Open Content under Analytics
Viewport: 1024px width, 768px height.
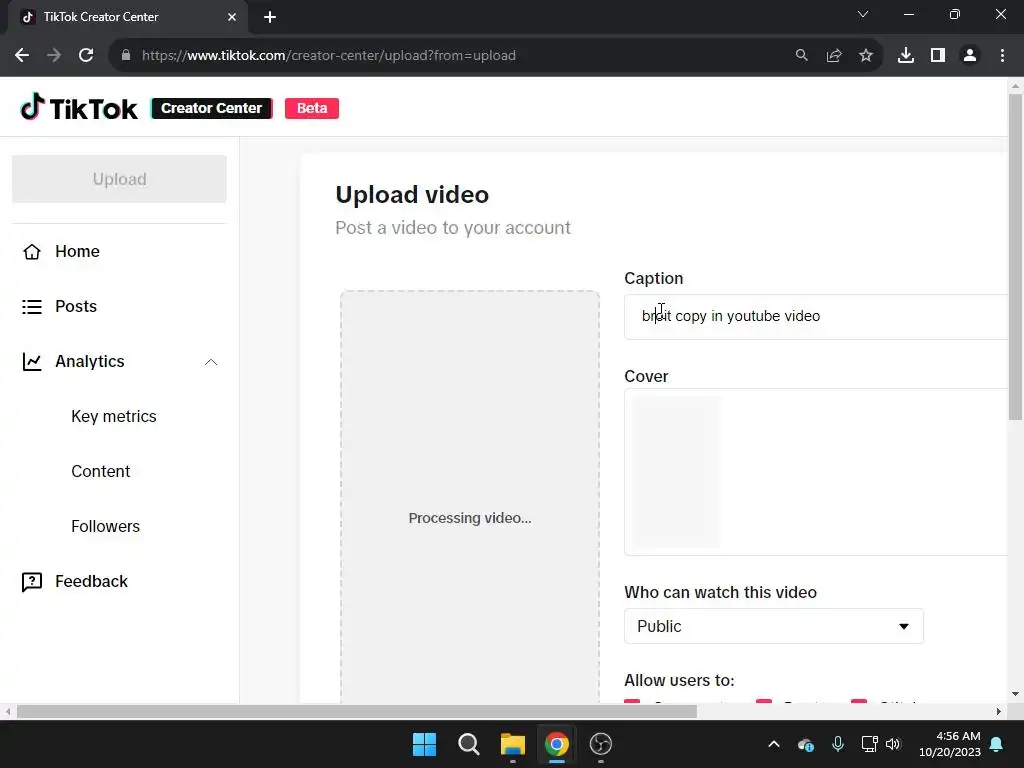(101, 471)
